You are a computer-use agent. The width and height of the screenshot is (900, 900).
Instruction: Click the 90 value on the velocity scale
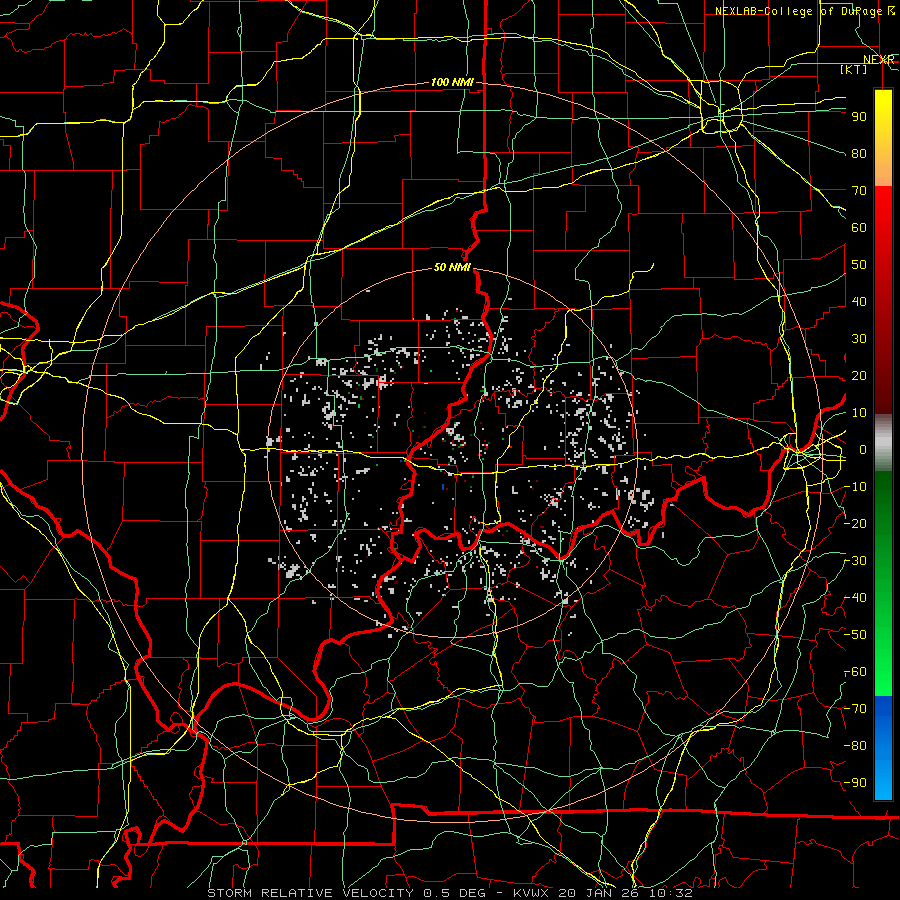tap(859, 117)
